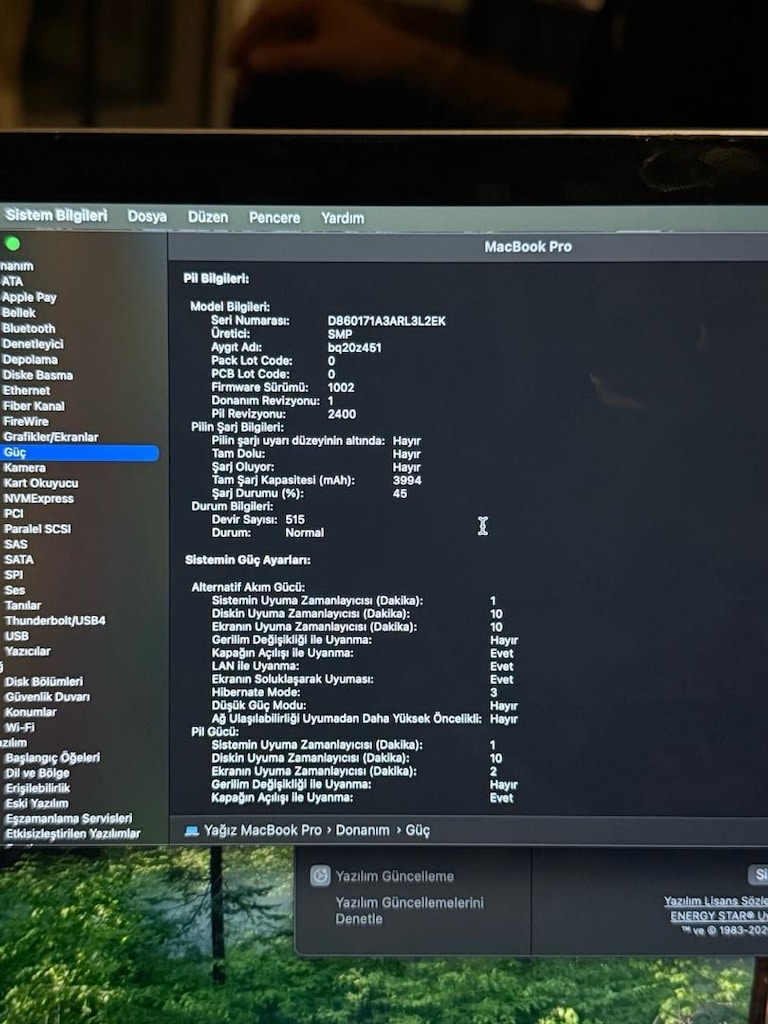
Task: Click Donanım in the path bar
Action: click(x=362, y=830)
